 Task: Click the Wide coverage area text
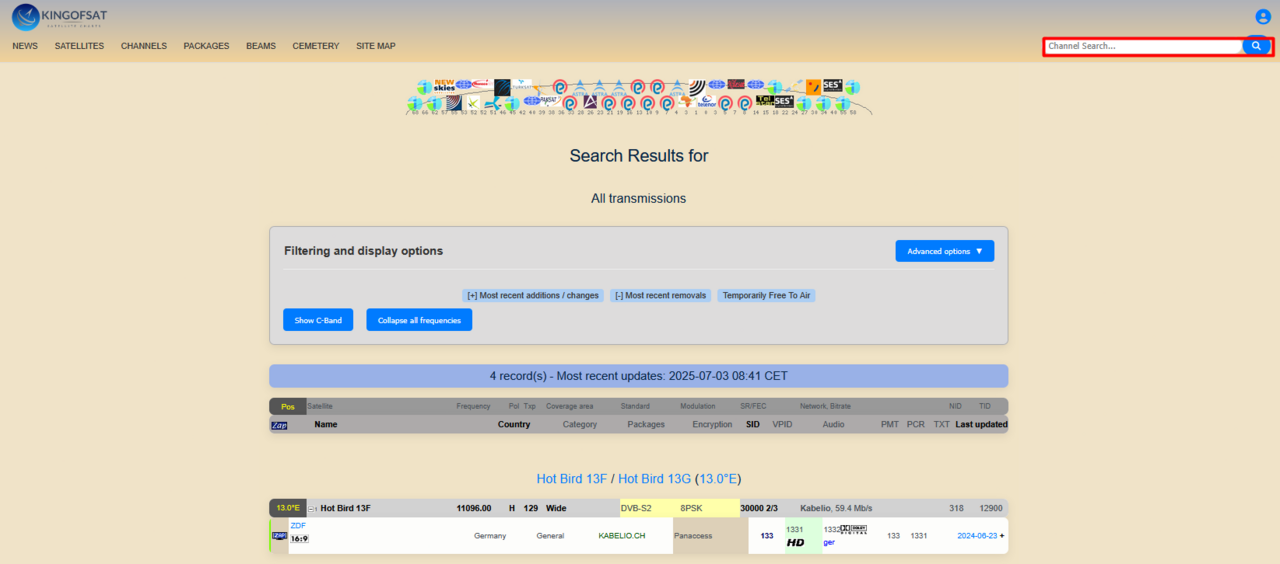pyautogui.click(x=556, y=508)
